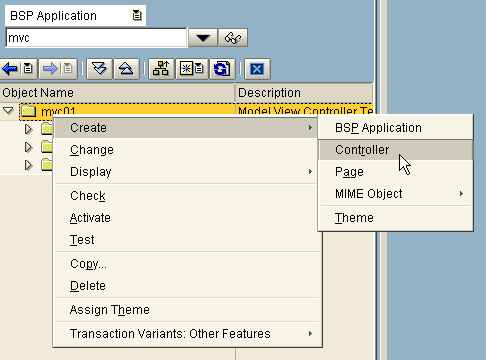Open the forward history list icon
Image resolution: width=486 pixels, height=360 pixels.
(x=68, y=69)
